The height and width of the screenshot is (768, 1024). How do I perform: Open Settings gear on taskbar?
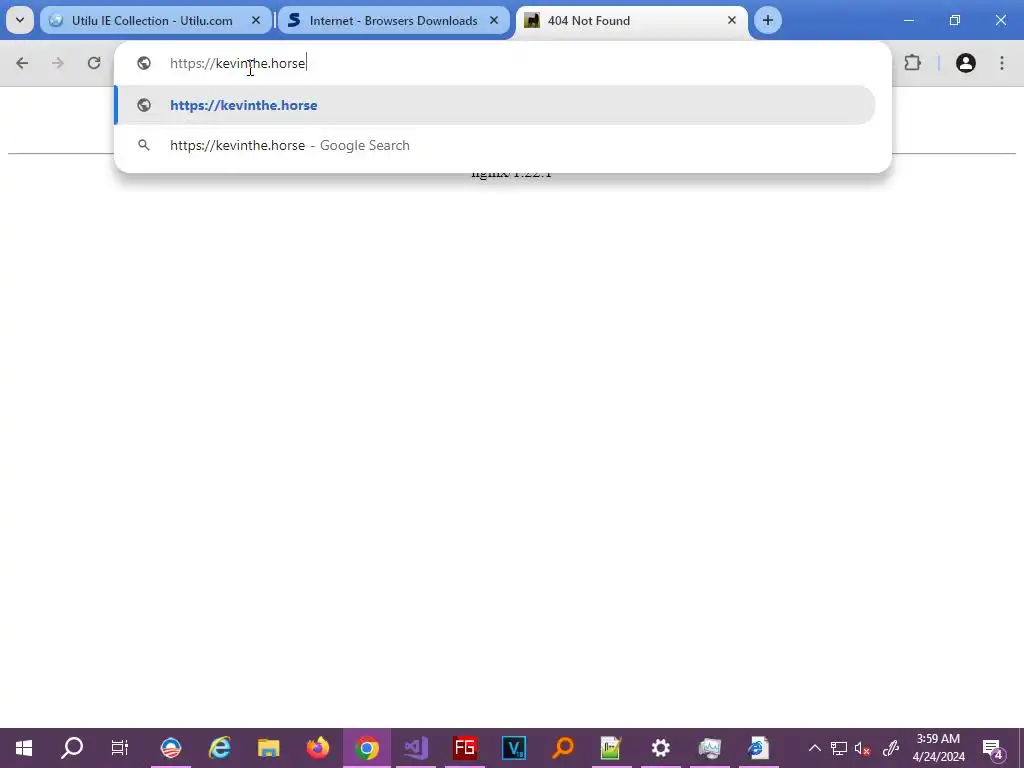coord(661,748)
